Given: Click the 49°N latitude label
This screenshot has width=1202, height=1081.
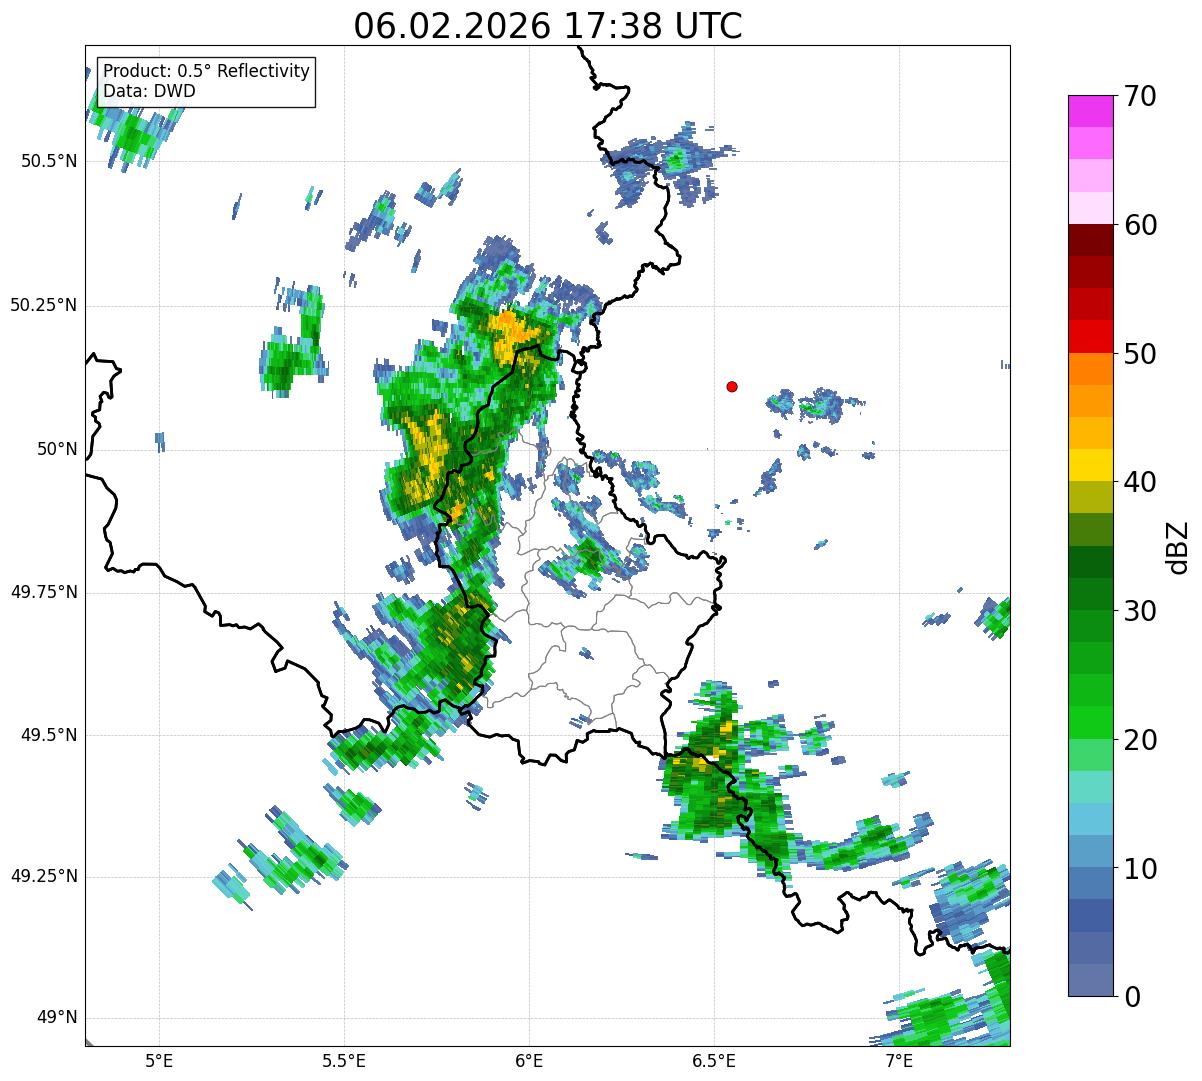Looking at the screenshot, I should tap(58, 1018).
